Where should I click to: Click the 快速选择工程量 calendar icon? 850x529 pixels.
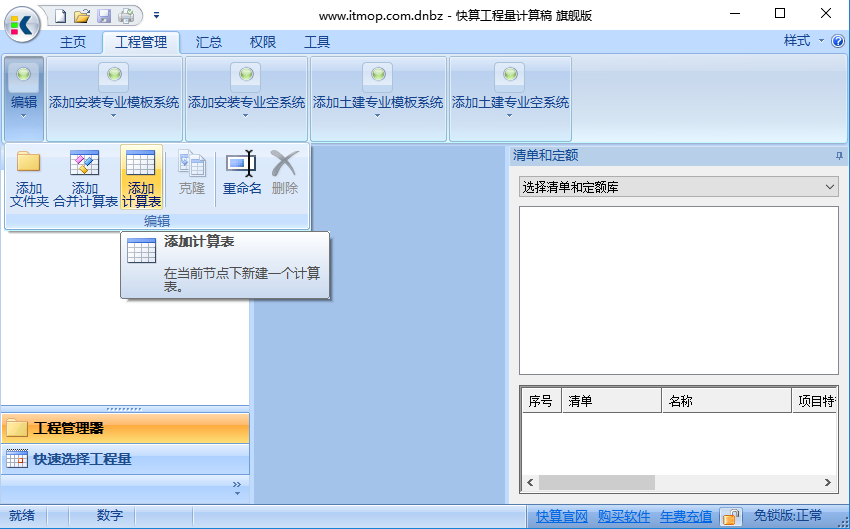click(17, 459)
